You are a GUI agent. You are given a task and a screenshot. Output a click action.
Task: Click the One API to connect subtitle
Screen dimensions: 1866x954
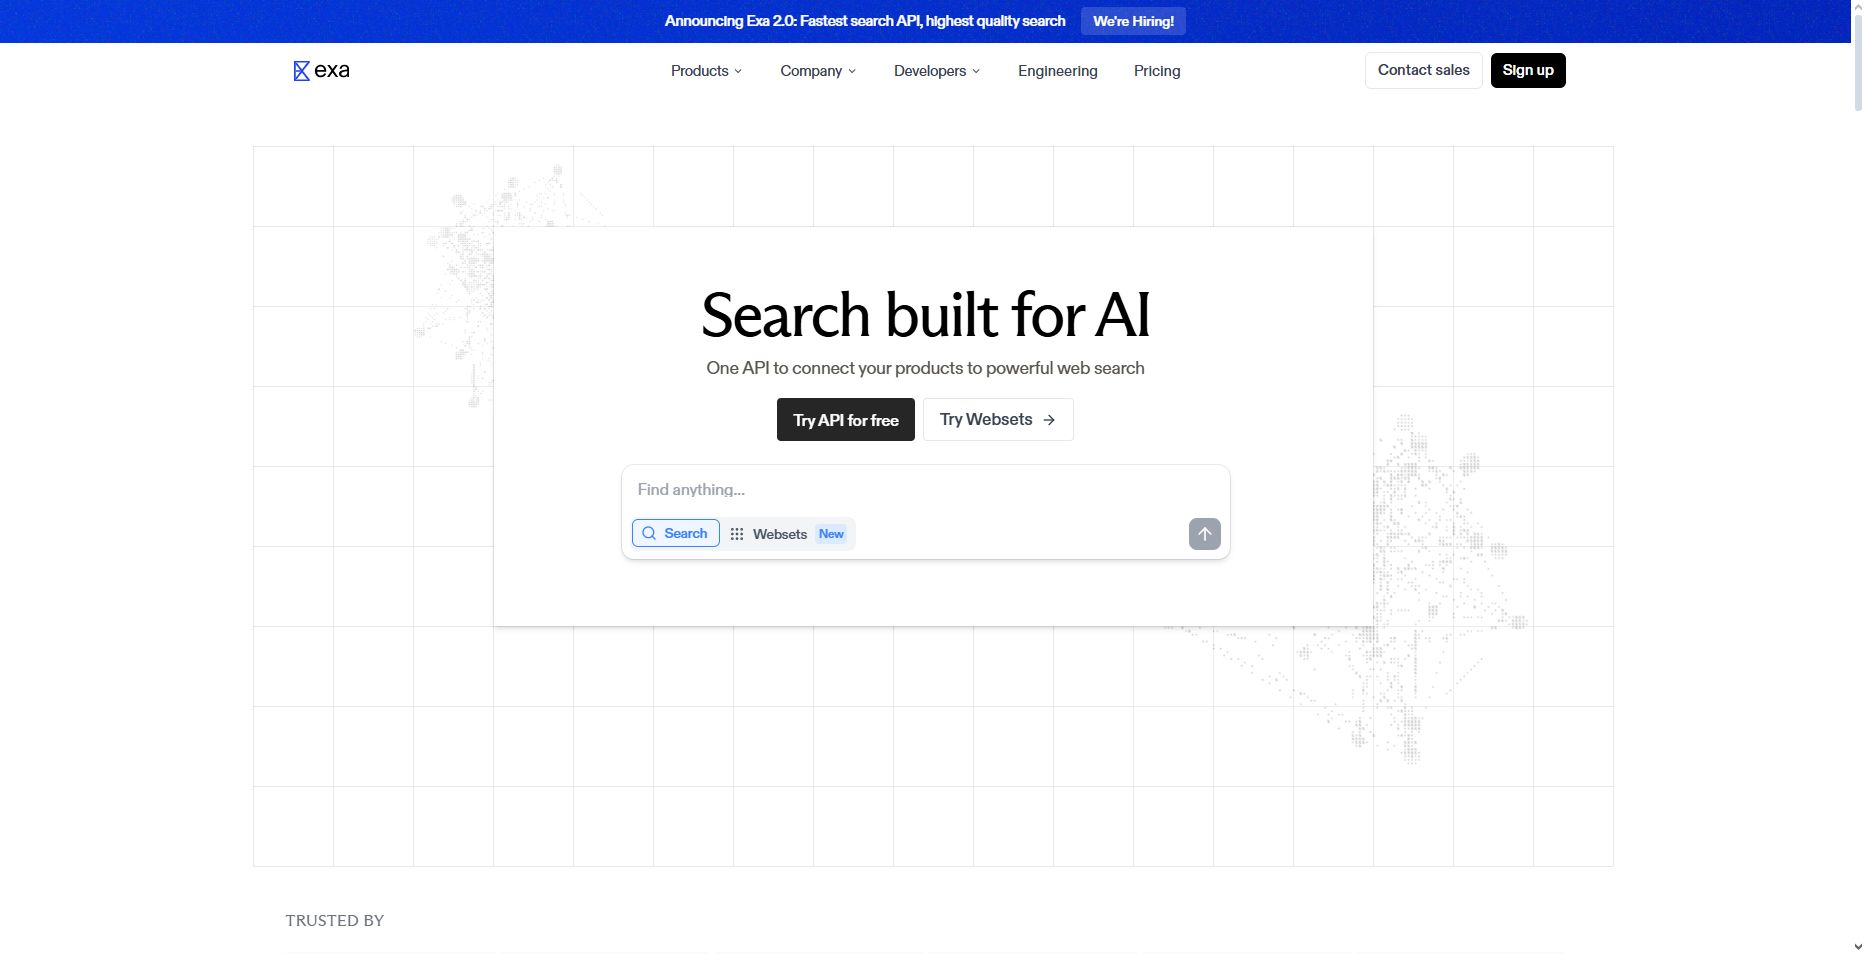925,368
